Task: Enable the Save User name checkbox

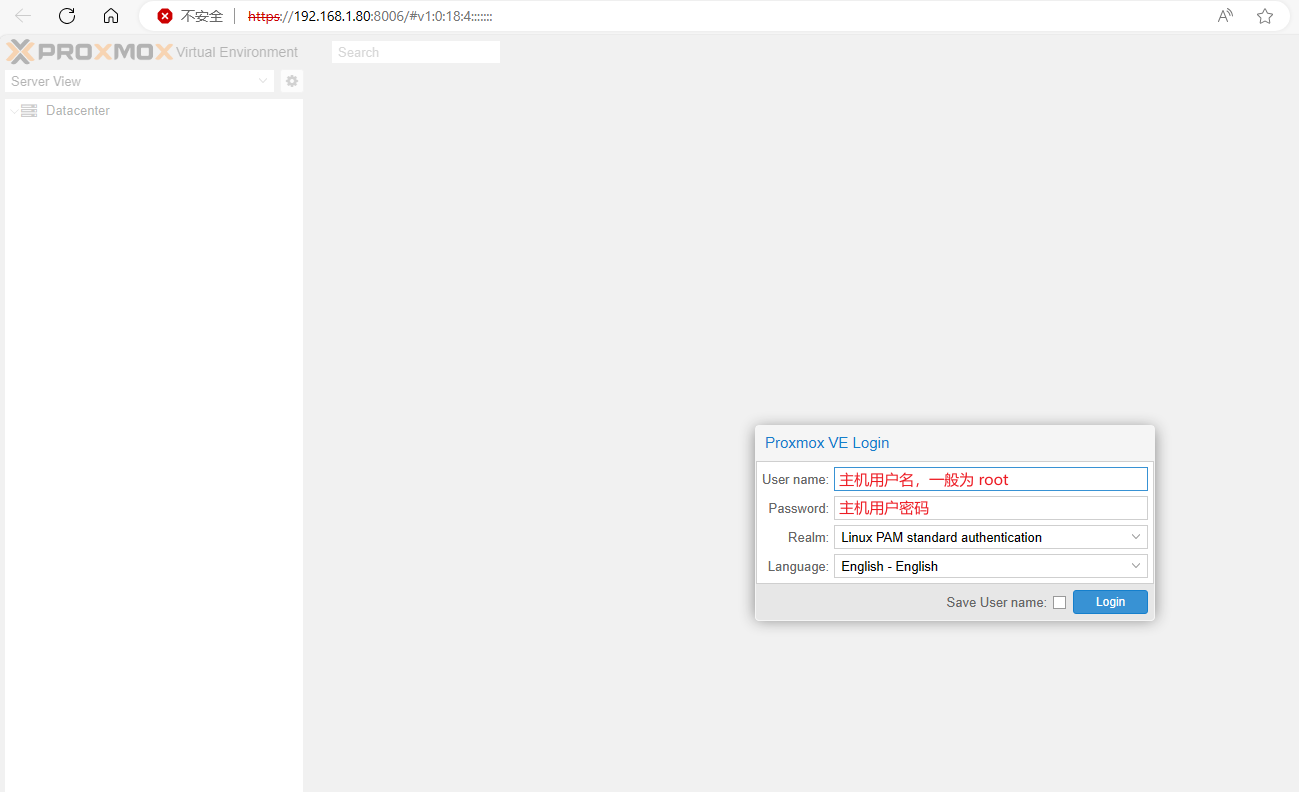Action: click(1059, 602)
